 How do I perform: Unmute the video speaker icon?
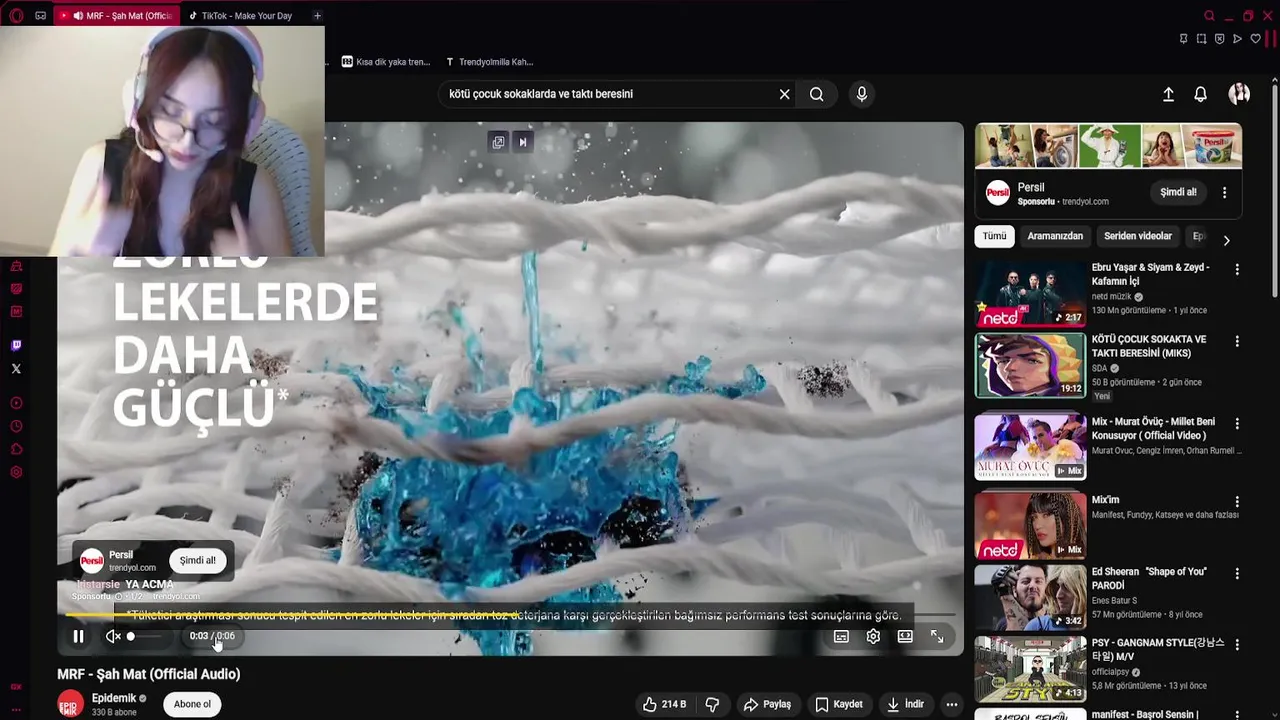tap(113, 636)
